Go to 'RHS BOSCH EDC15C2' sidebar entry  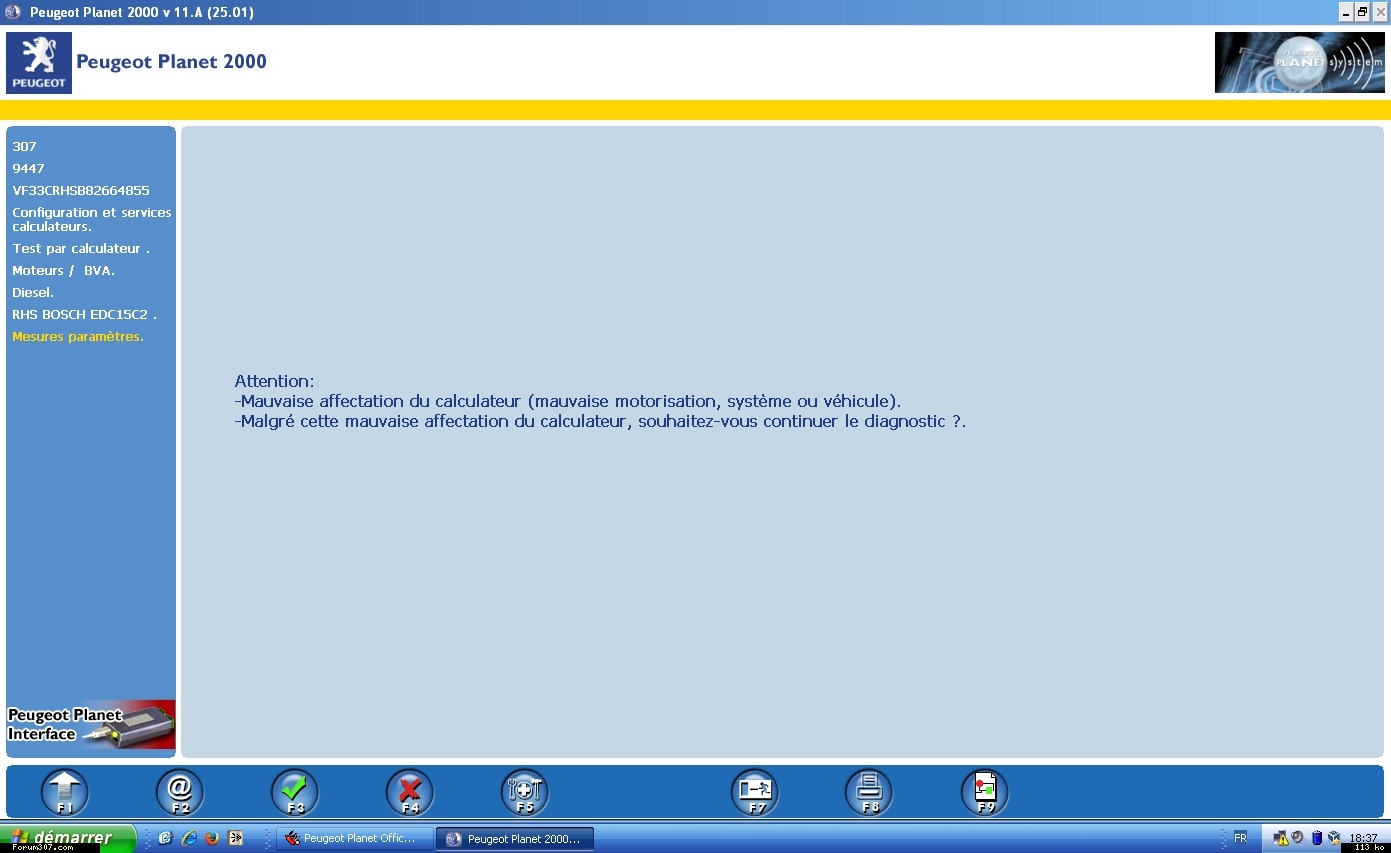pyautogui.click(x=84, y=315)
